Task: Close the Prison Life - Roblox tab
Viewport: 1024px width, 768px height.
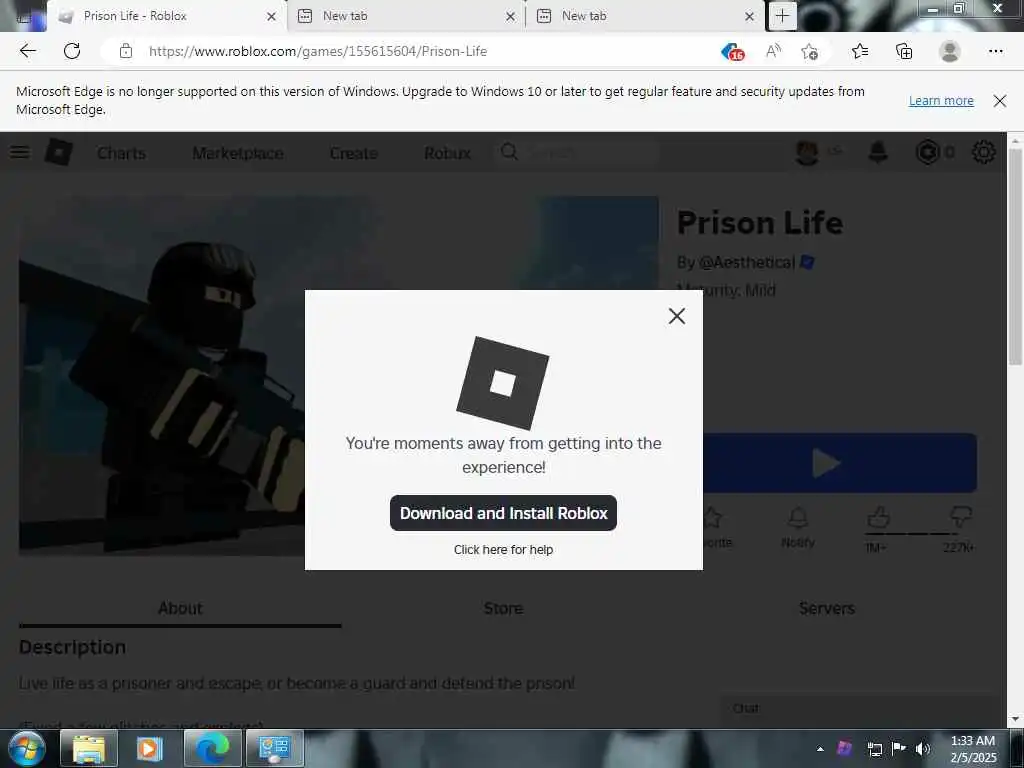Action: 272,16
